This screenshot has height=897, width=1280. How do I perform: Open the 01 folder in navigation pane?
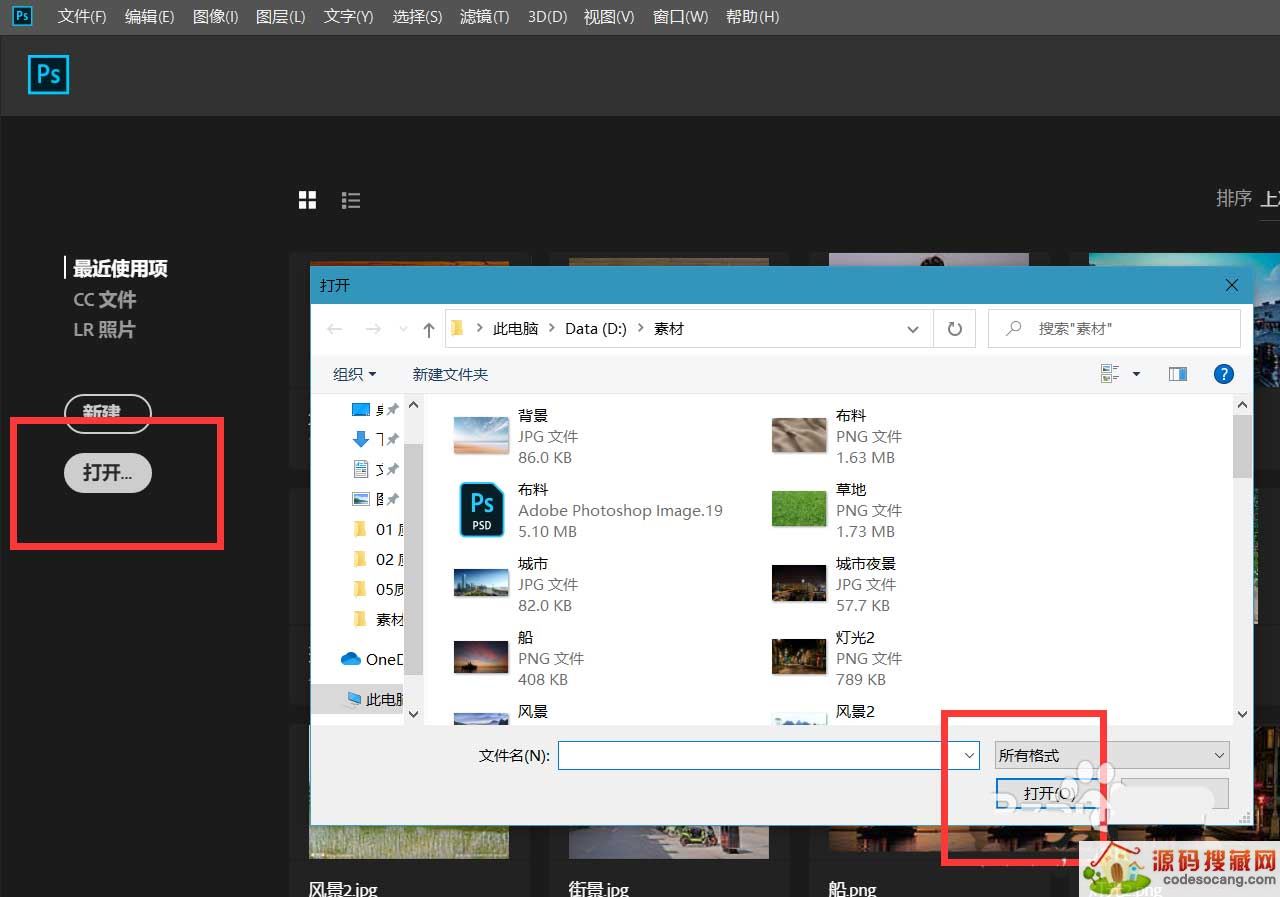click(x=378, y=529)
